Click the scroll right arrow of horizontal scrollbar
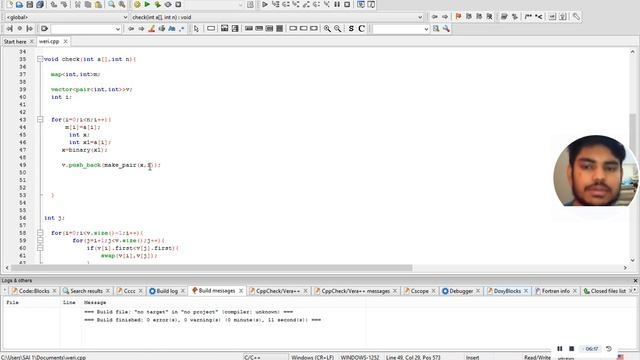Viewport: 640px width, 360px height. click(x=625, y=268)
